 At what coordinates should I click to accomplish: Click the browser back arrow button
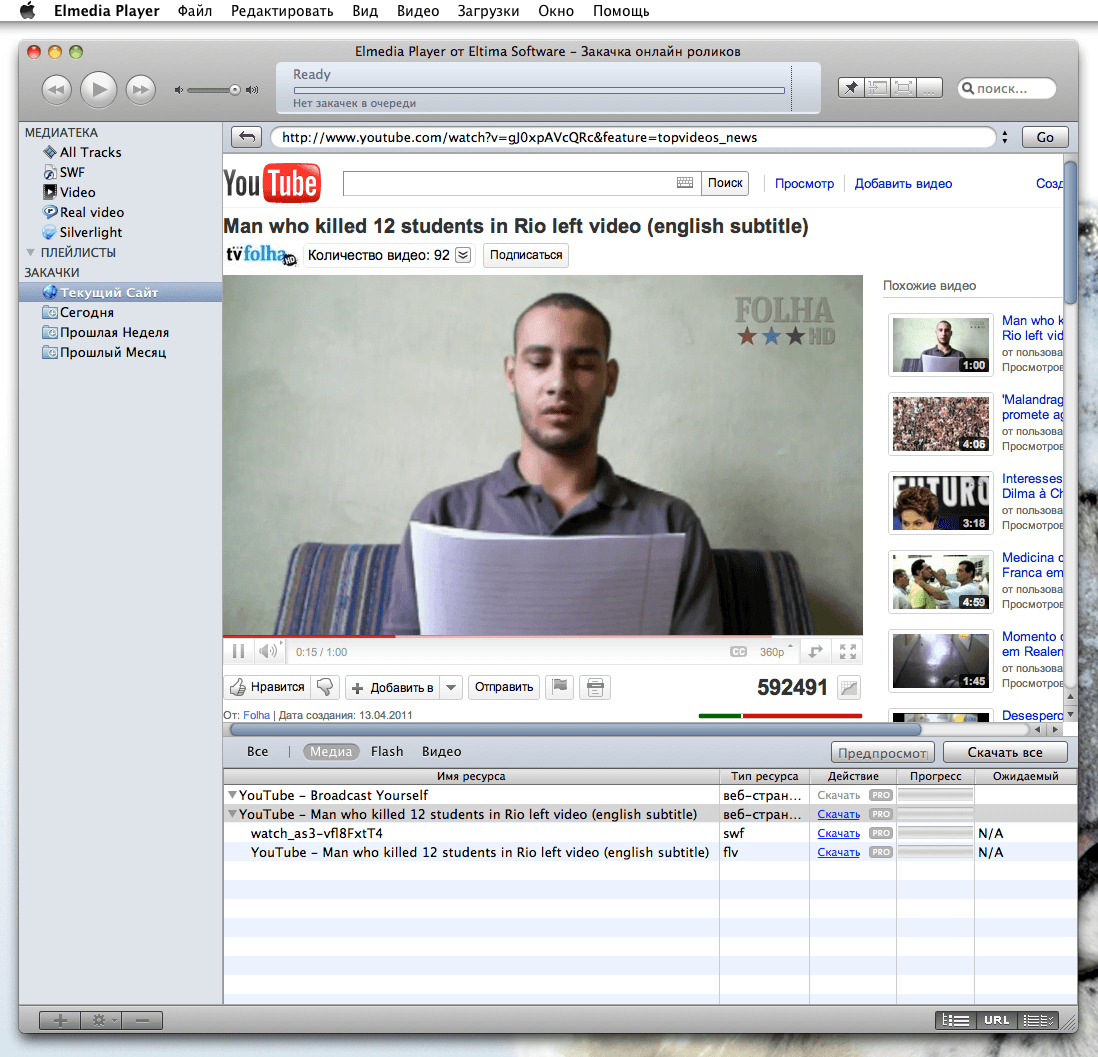coord(246,137)
